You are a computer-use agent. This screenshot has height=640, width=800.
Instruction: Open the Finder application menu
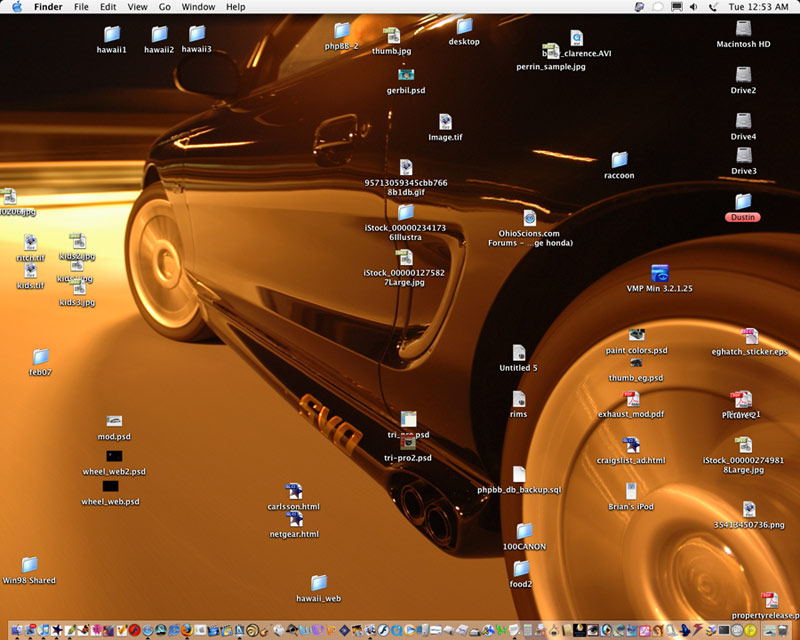pos(48,7)
